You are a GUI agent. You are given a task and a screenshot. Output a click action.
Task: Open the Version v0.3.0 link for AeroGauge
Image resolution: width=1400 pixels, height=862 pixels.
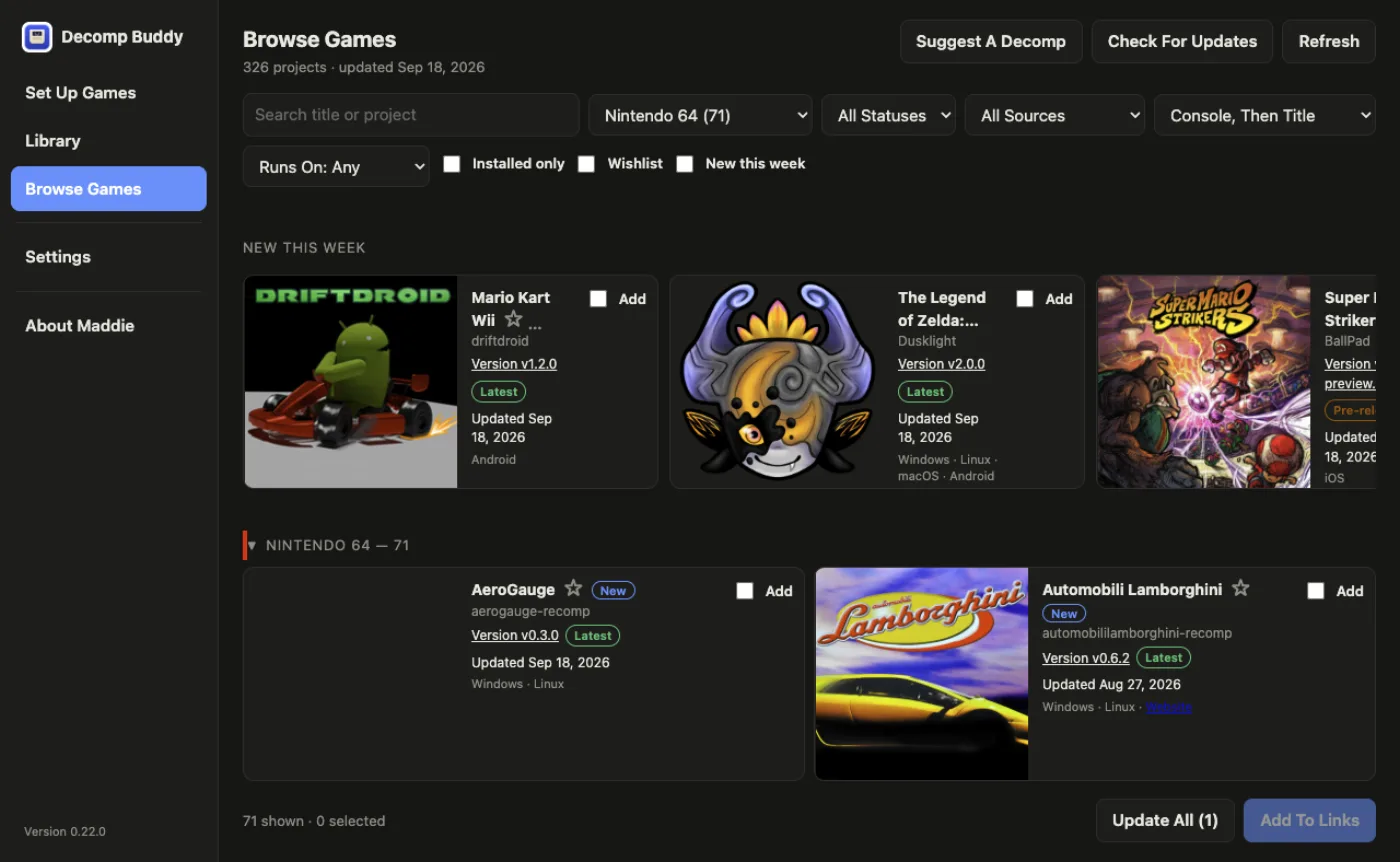point(515,636)
